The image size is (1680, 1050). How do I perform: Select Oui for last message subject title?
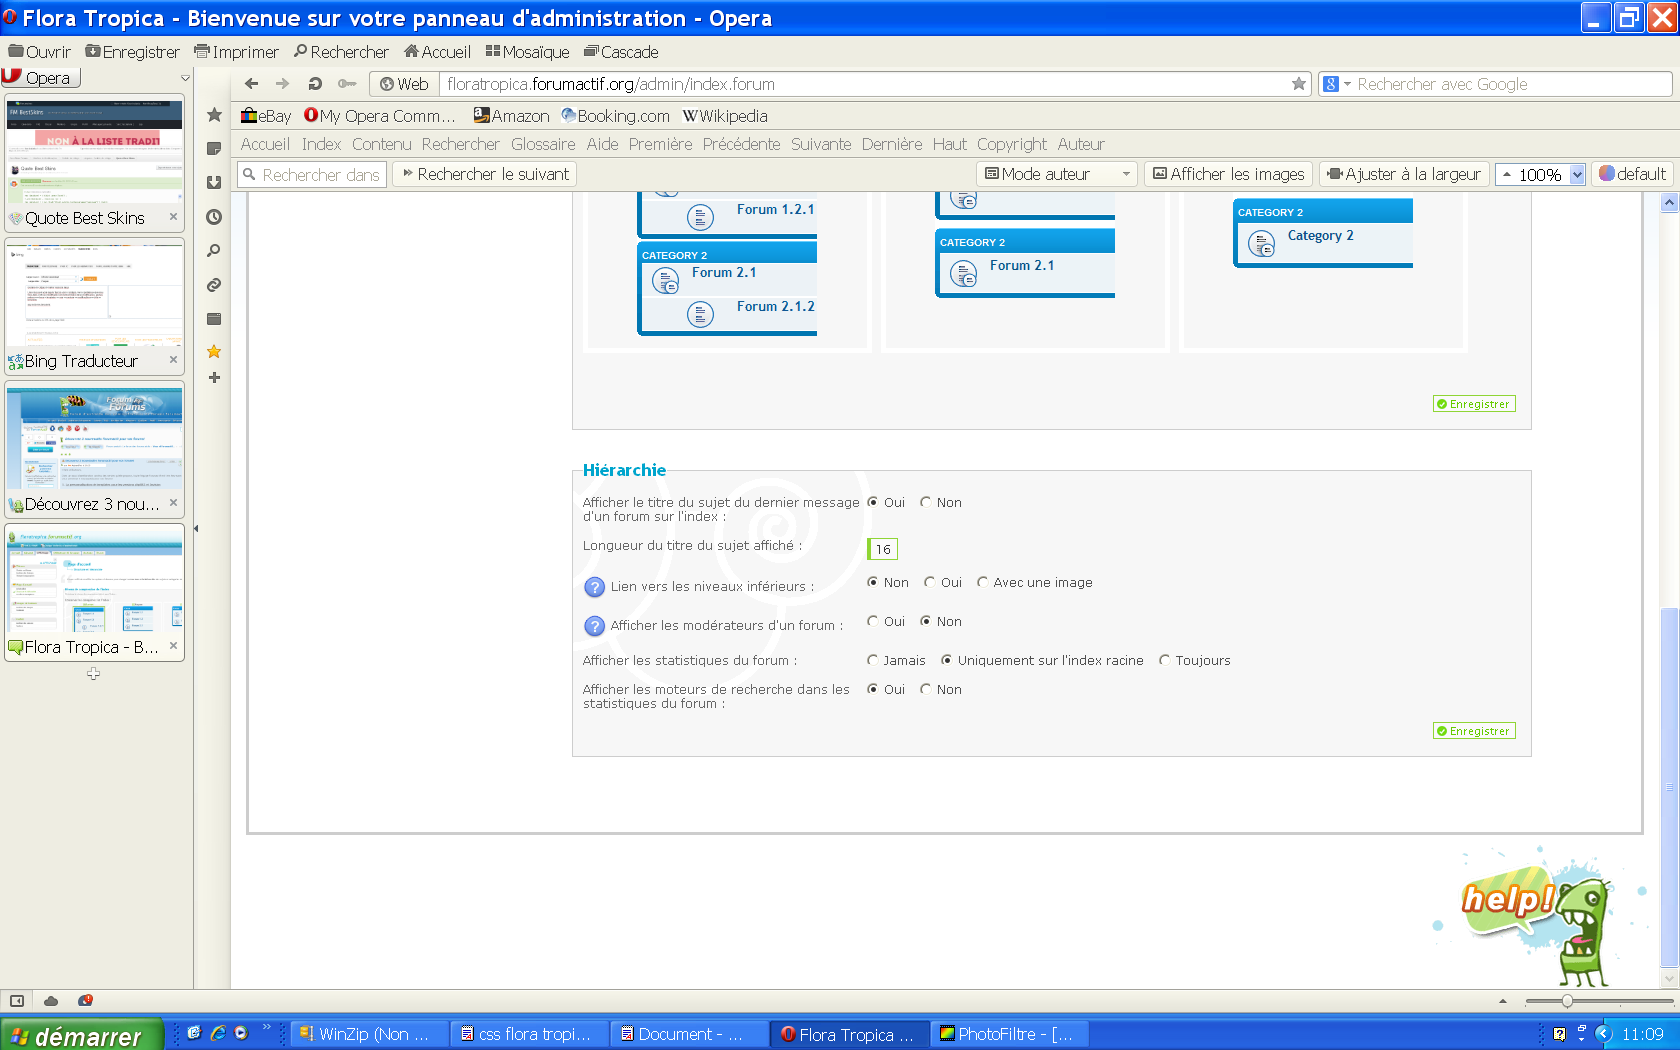[873, 502]
